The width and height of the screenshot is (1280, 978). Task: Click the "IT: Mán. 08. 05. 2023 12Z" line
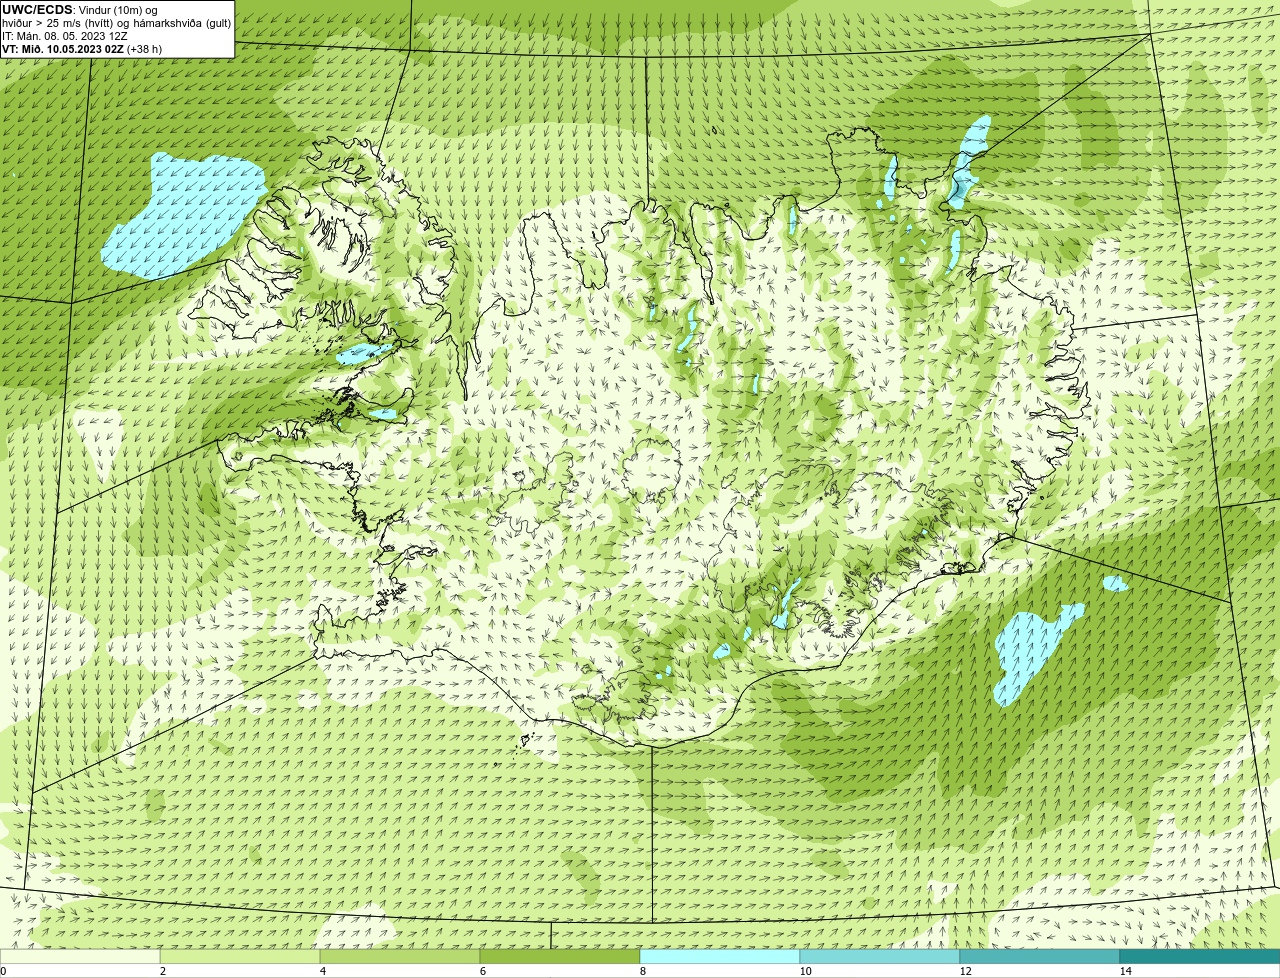tap(65, 35)
